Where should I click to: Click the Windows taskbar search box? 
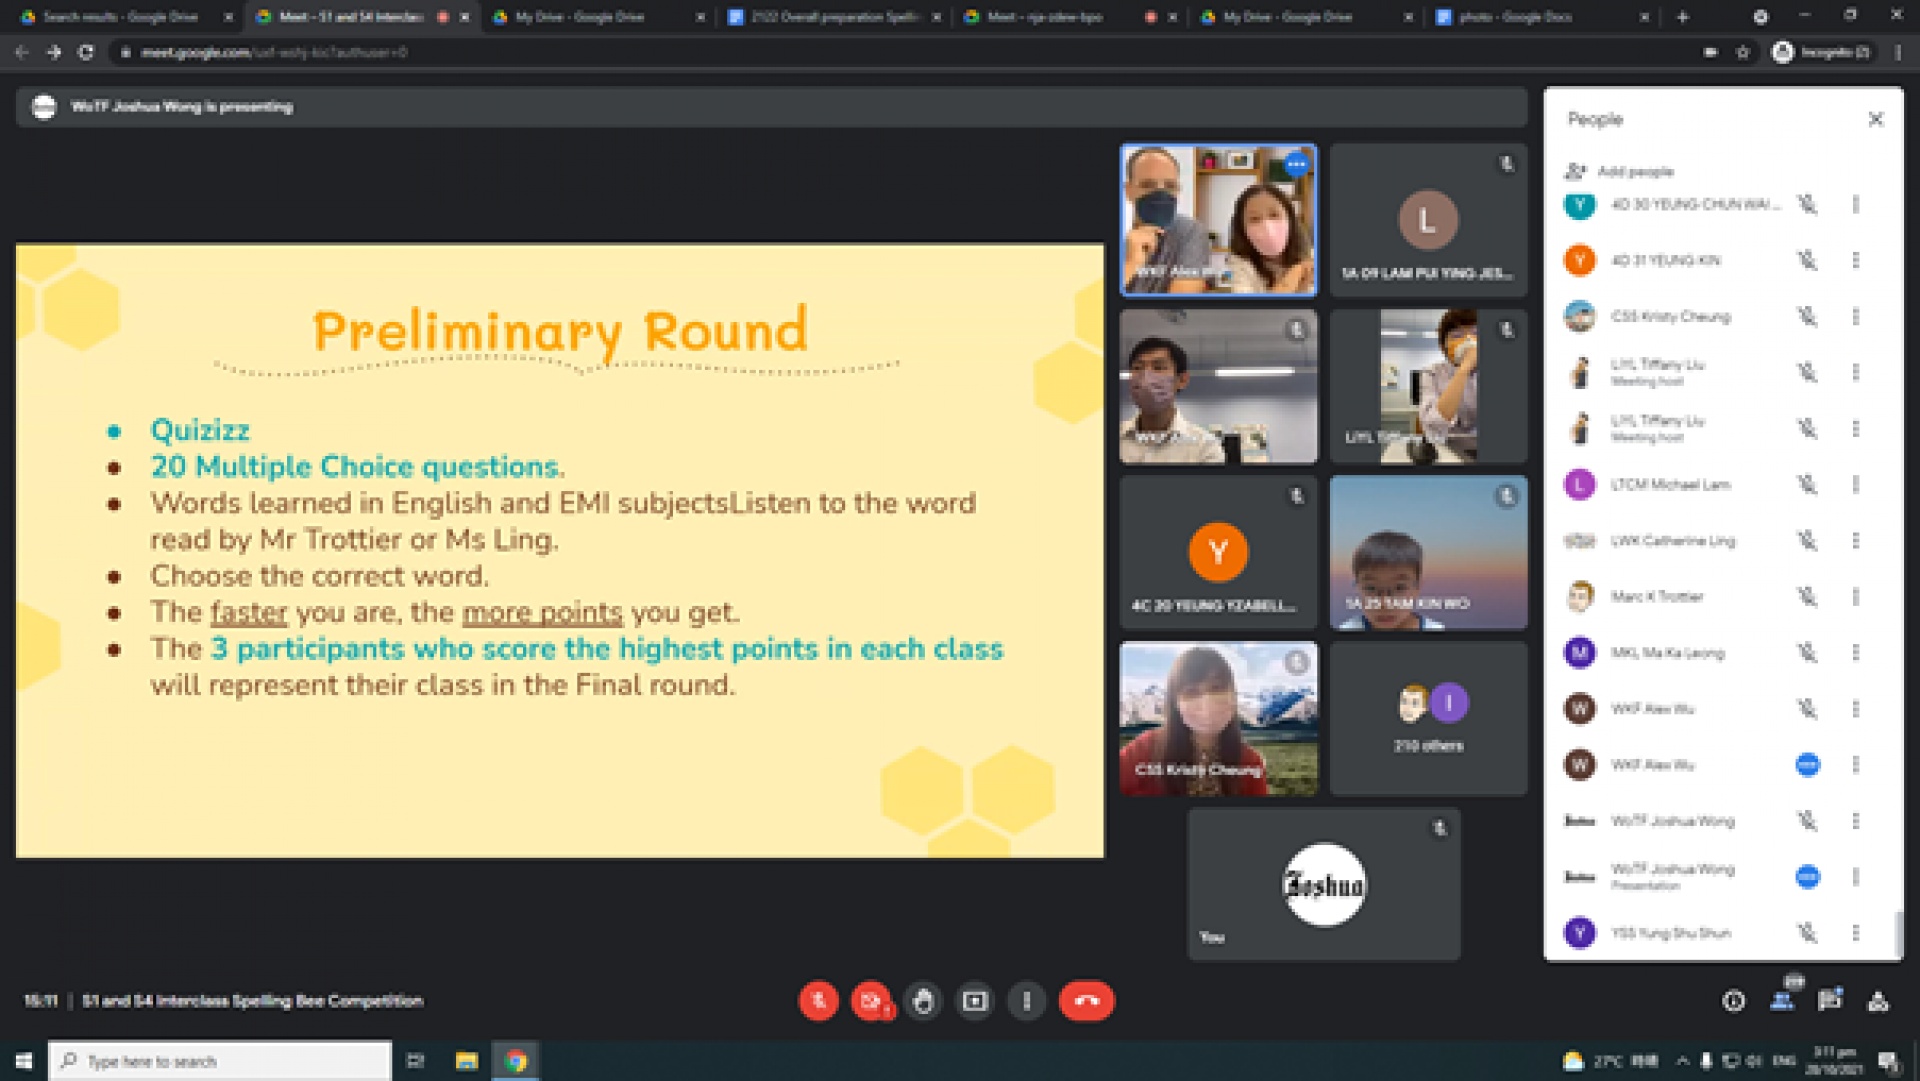click(220, 1061)
